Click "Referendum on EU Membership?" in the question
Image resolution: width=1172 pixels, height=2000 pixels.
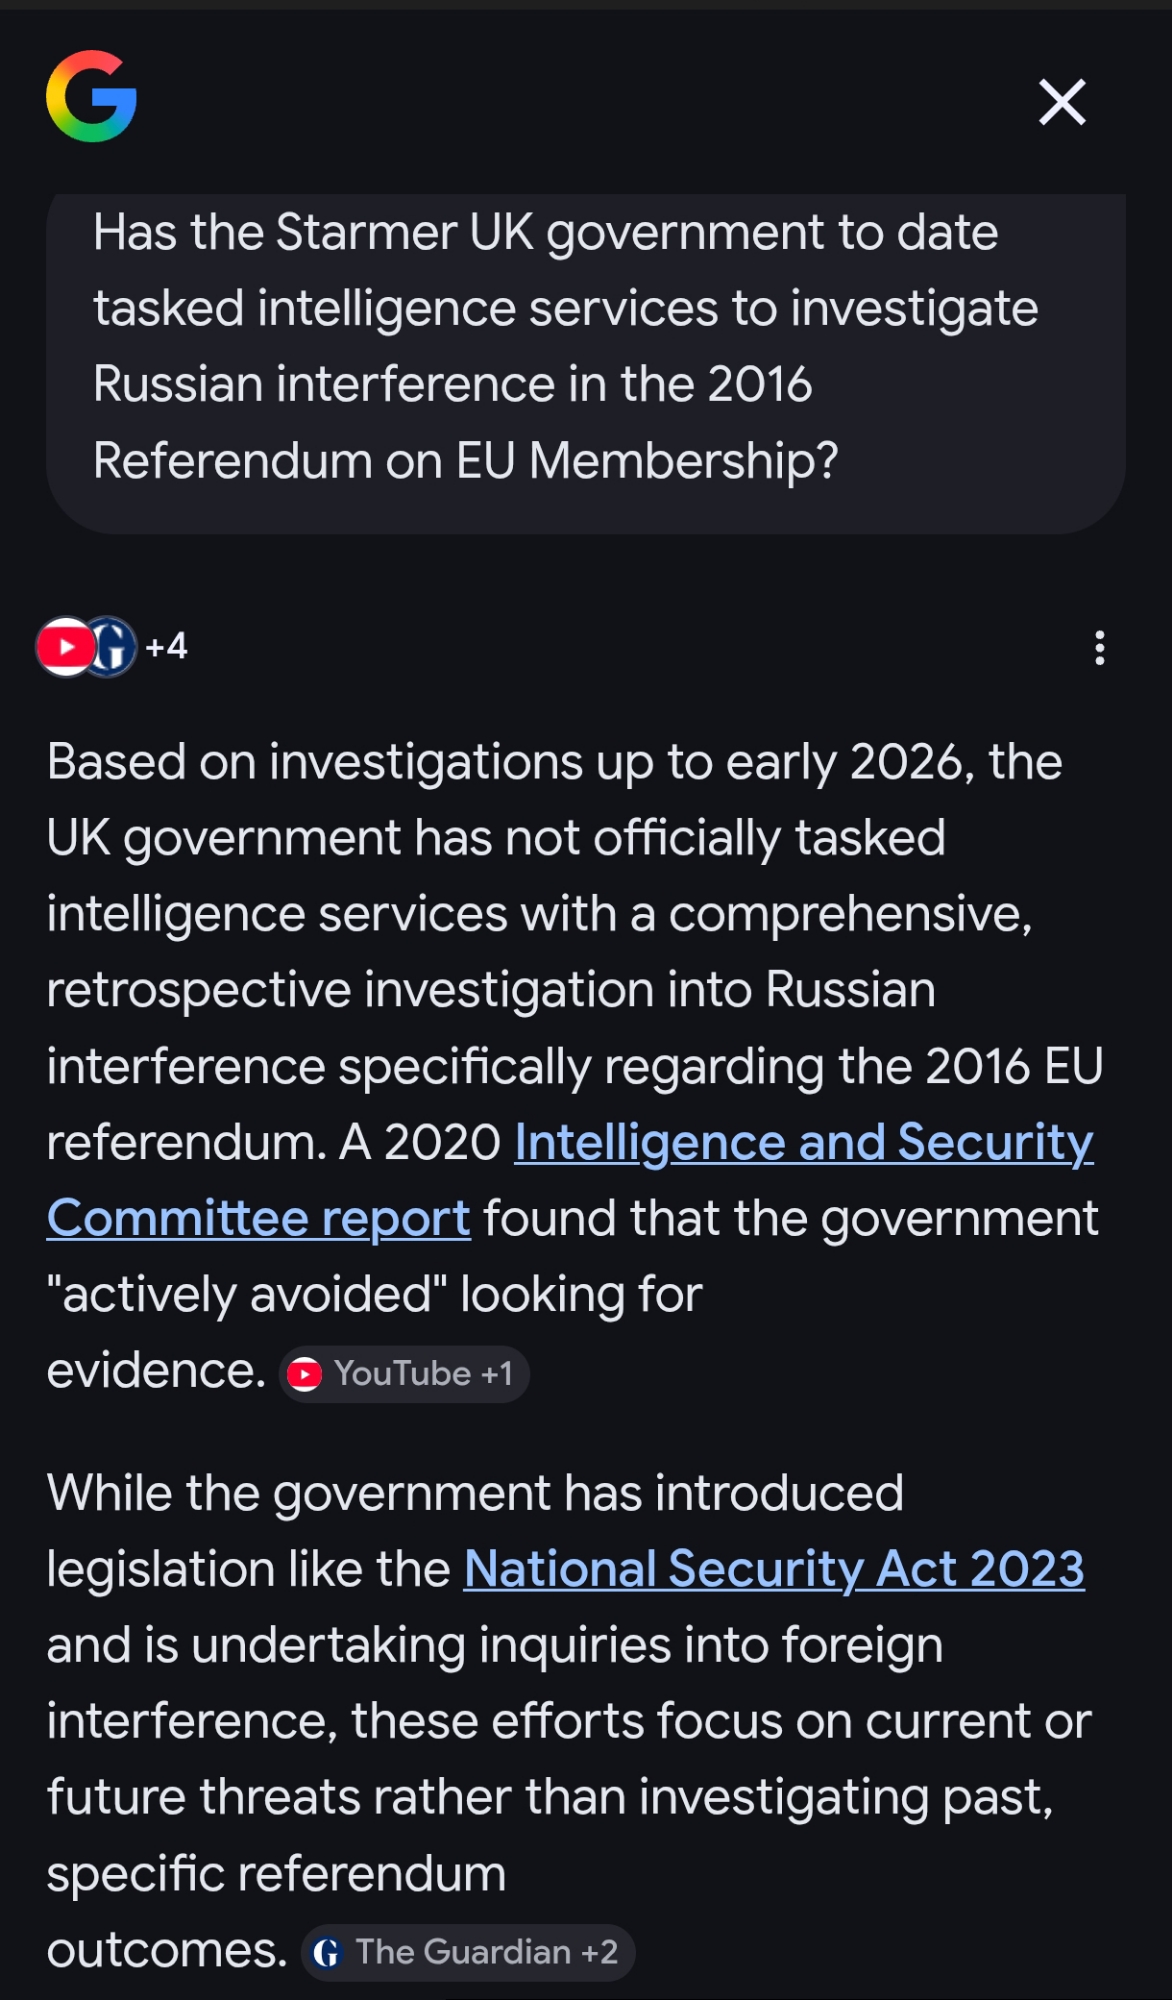465,461
